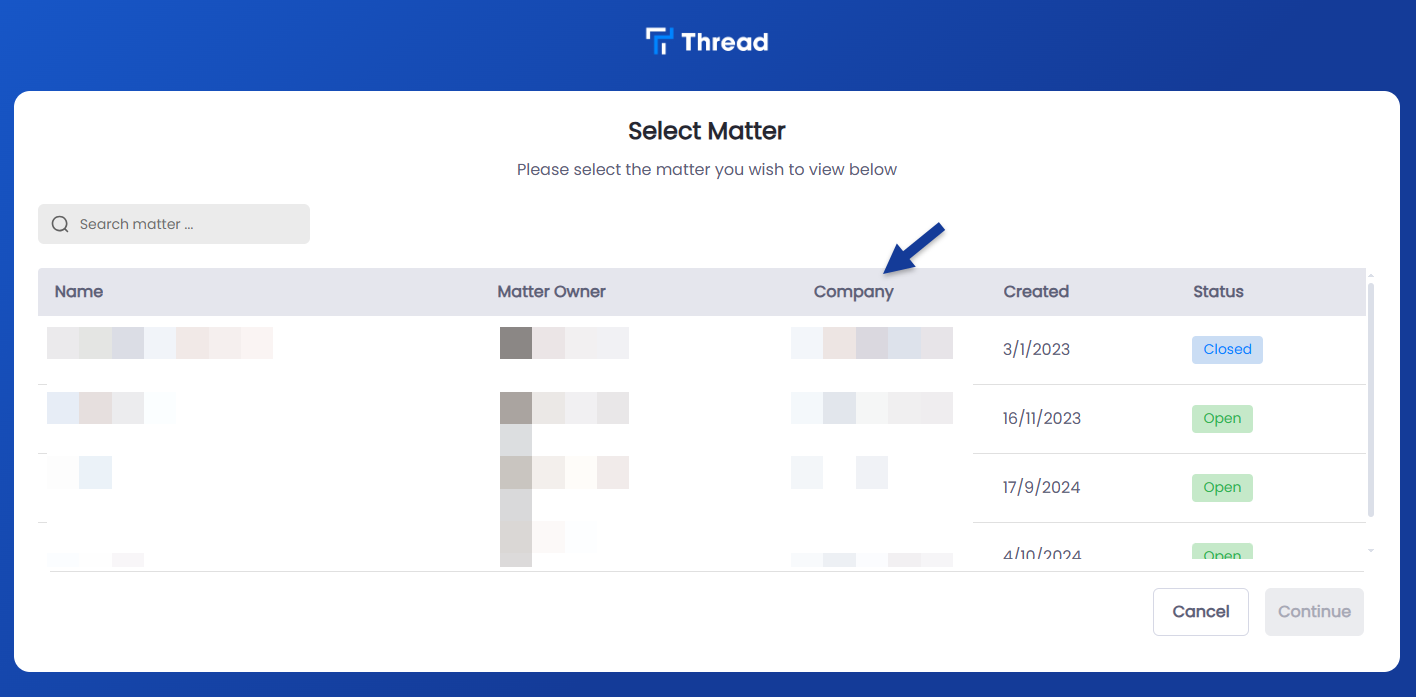Select the matter created 17/9/2024
Viewport: 1416px width, 697px height.
[701, 488]
